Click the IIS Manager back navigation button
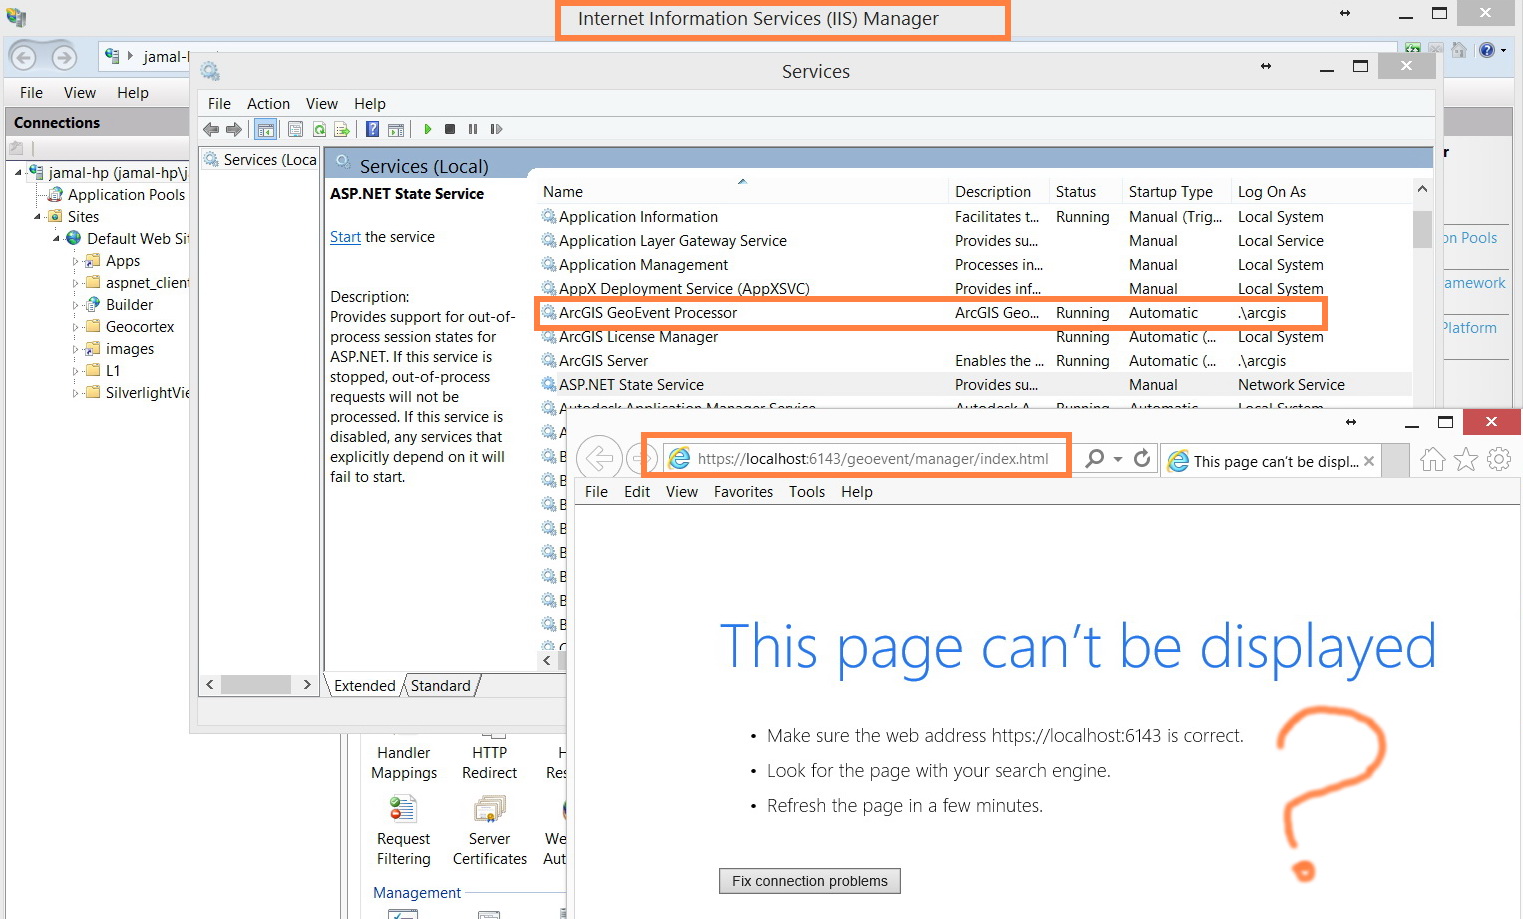The width and height of the screenshot is (1523, 919). (24, 58)
